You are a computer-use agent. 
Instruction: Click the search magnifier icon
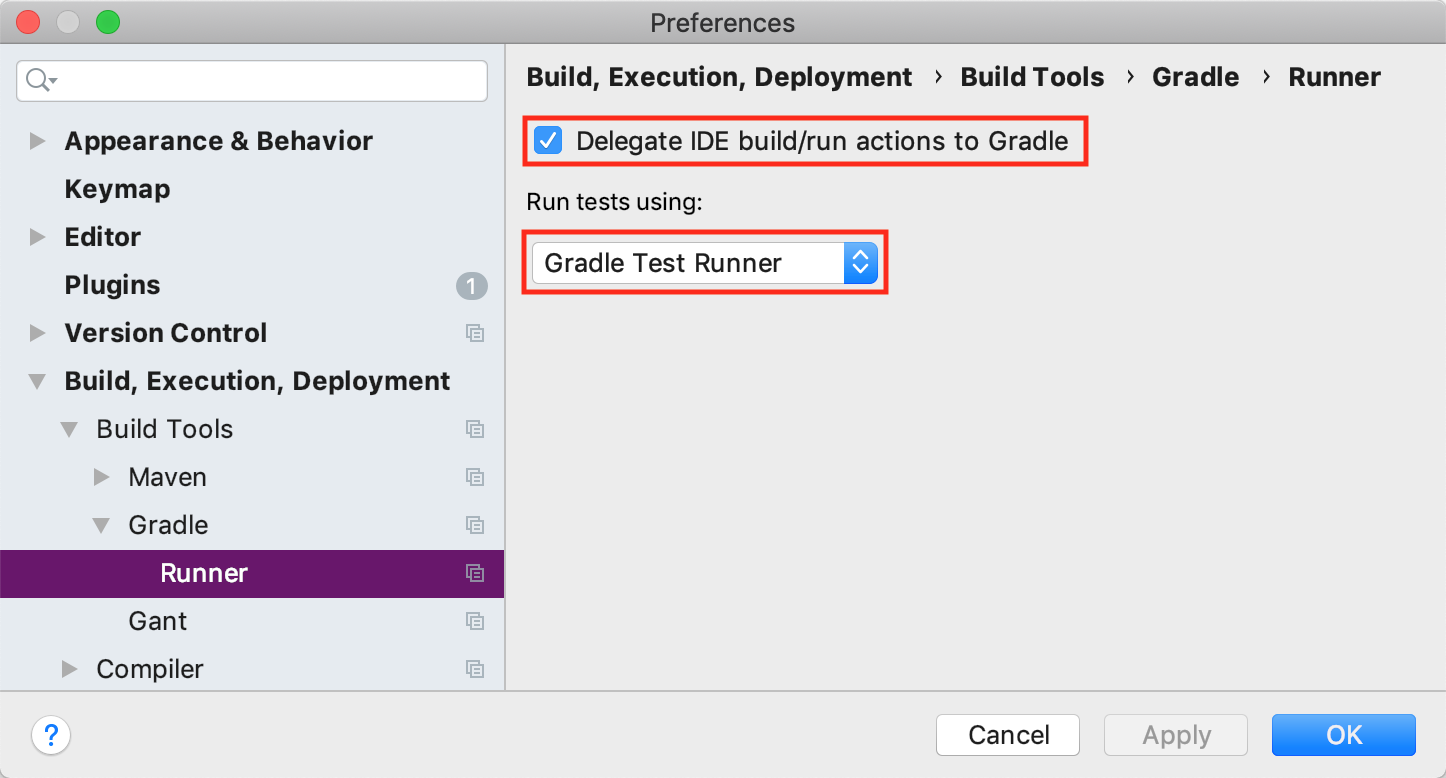pos(38,80)
